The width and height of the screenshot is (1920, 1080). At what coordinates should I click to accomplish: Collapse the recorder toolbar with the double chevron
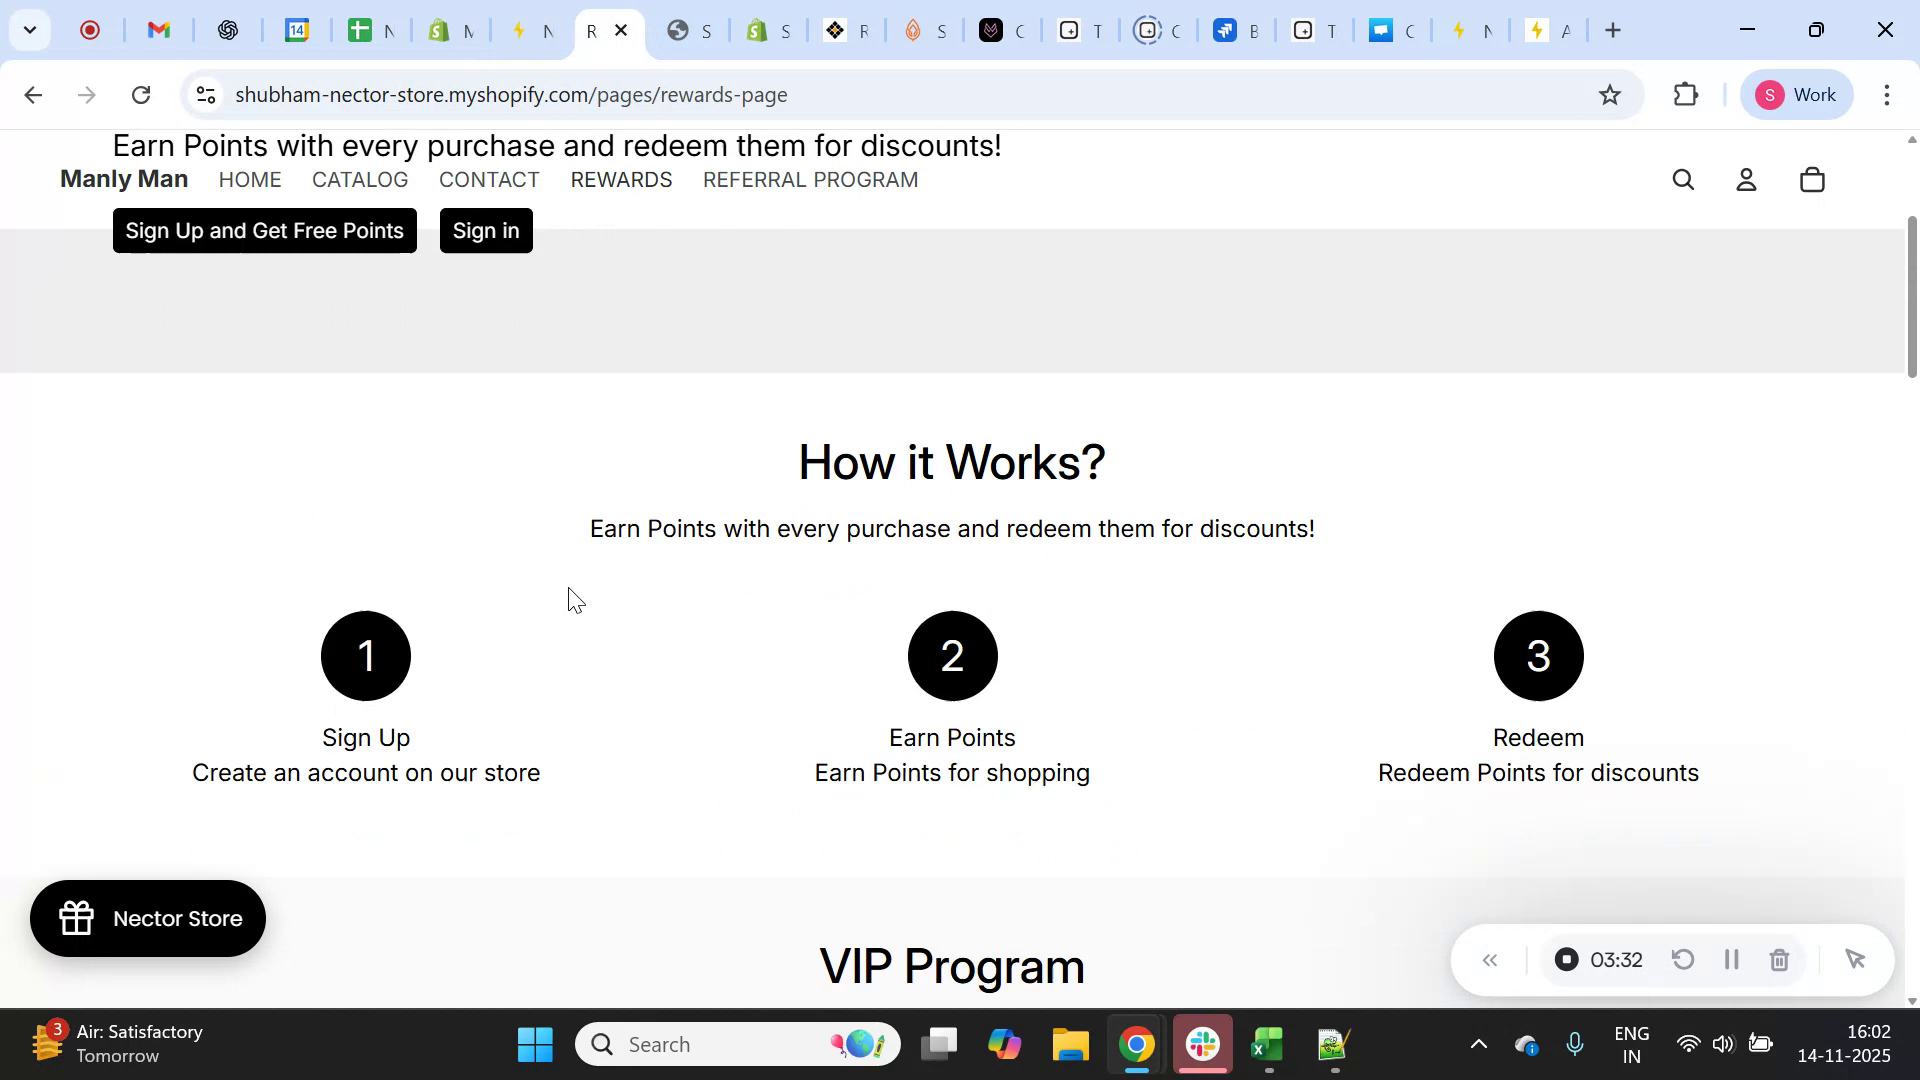pyautogui.click(x=1490, y=959)
